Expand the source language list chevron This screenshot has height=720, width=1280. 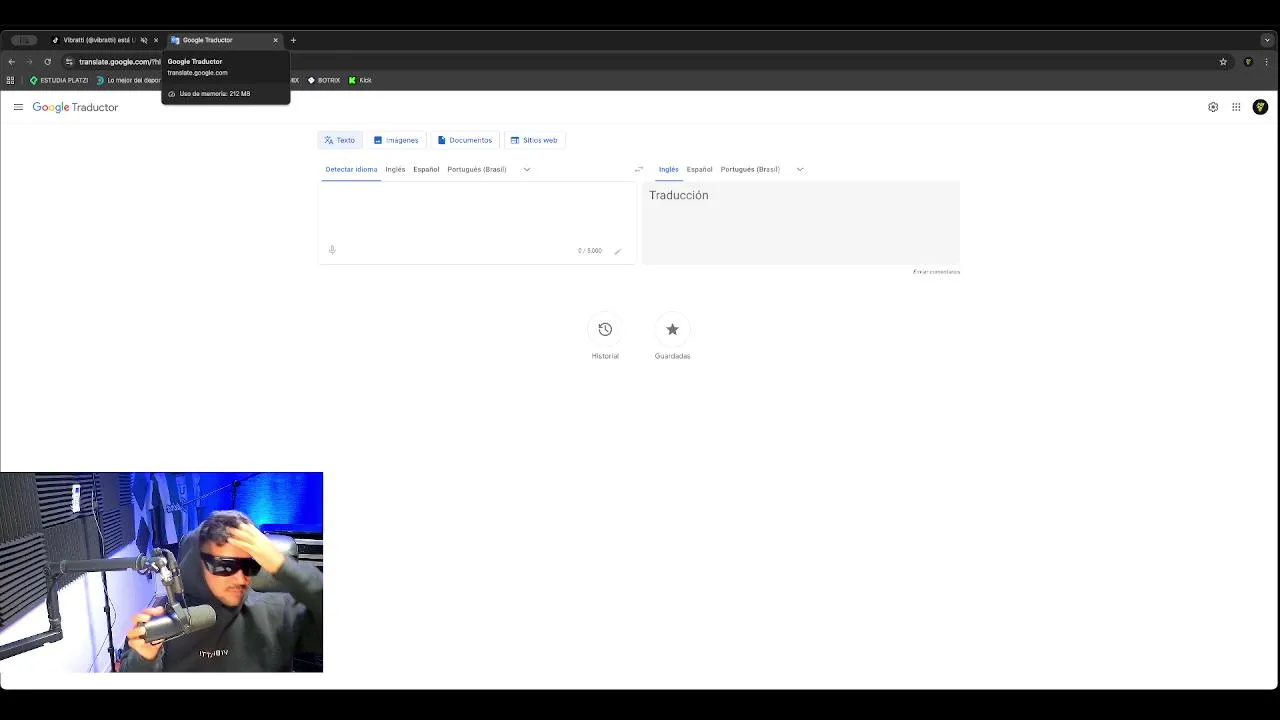[527, 169]
